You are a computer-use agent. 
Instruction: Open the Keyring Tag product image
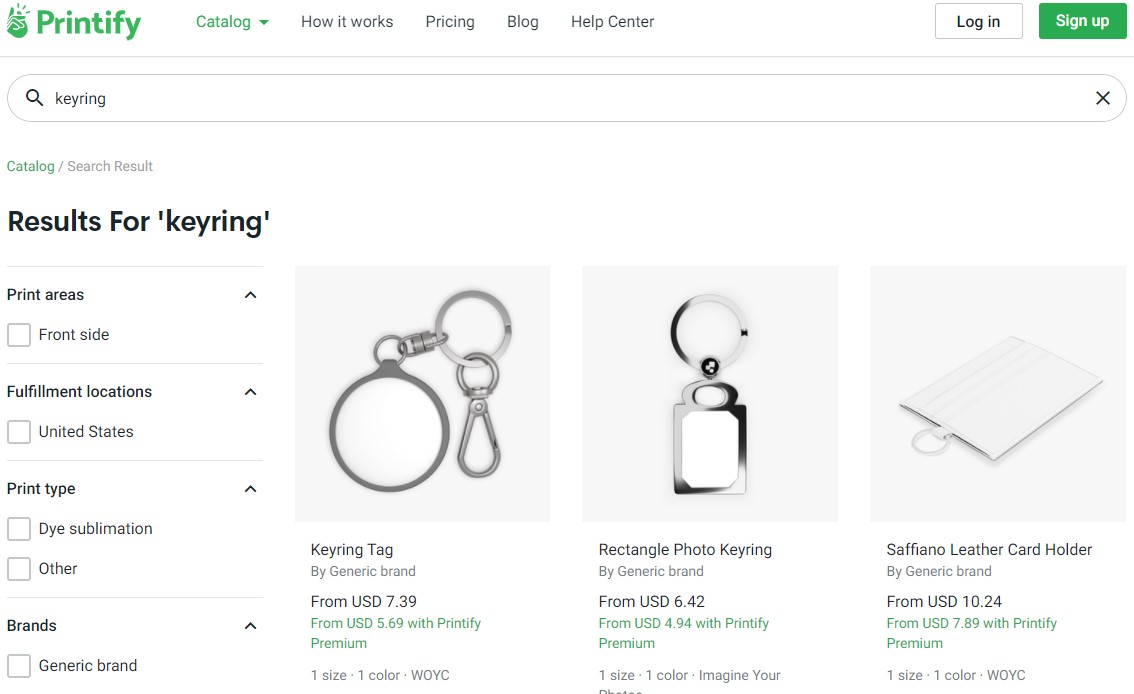coord(422,394)
